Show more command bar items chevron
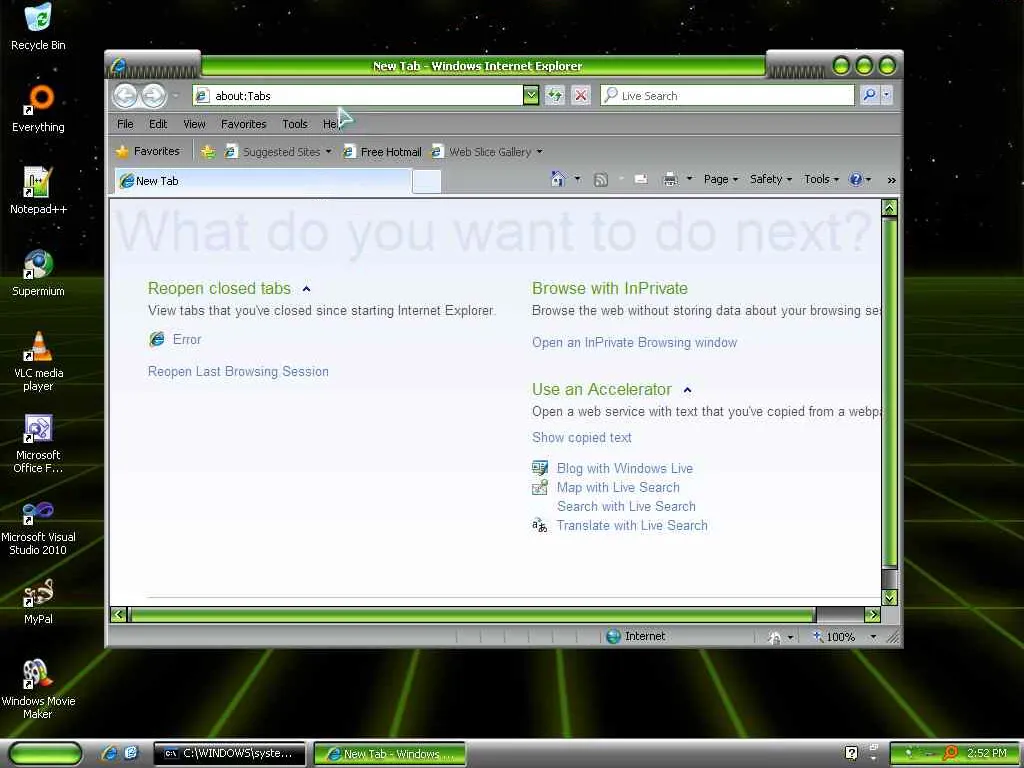Viewport: 1024px width, 768px height. tap(891, 180)
